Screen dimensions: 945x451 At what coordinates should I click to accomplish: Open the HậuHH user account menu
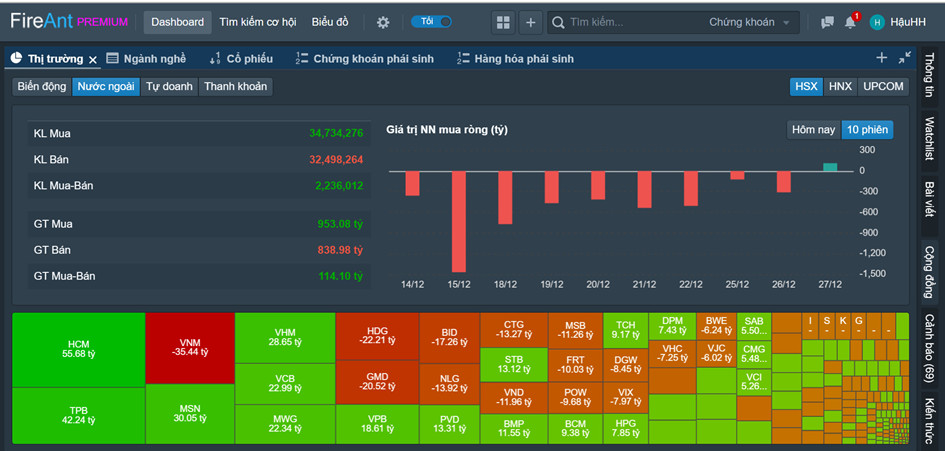point(897,22)
